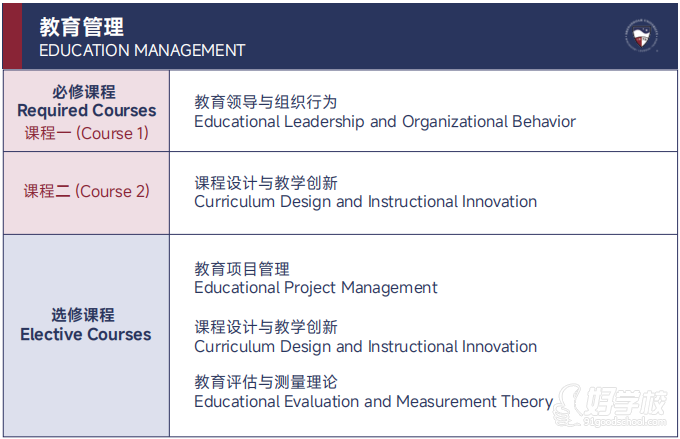Select the 教育管理 header title
Screen dimensions: 680x439
click(x=82, y=26)
